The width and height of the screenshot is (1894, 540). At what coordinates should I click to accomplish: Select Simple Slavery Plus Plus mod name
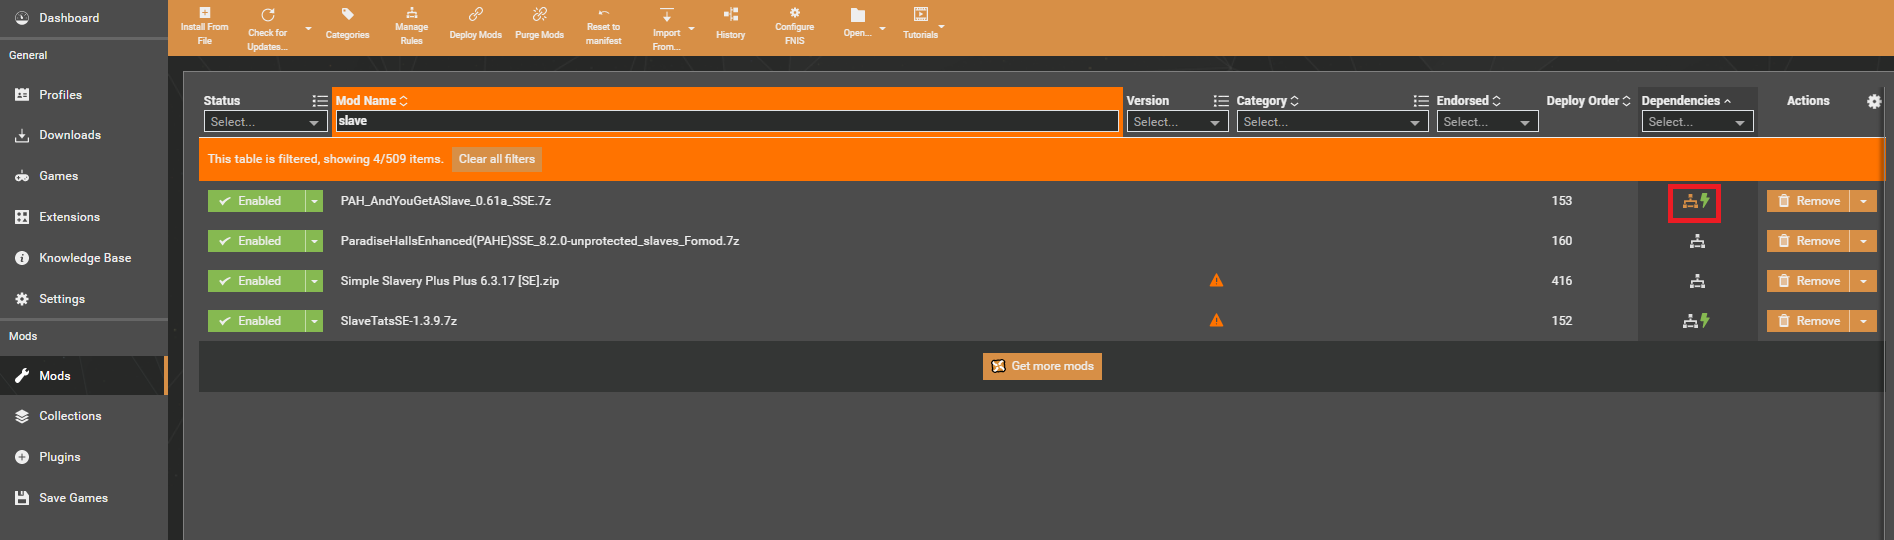point(449,281)
